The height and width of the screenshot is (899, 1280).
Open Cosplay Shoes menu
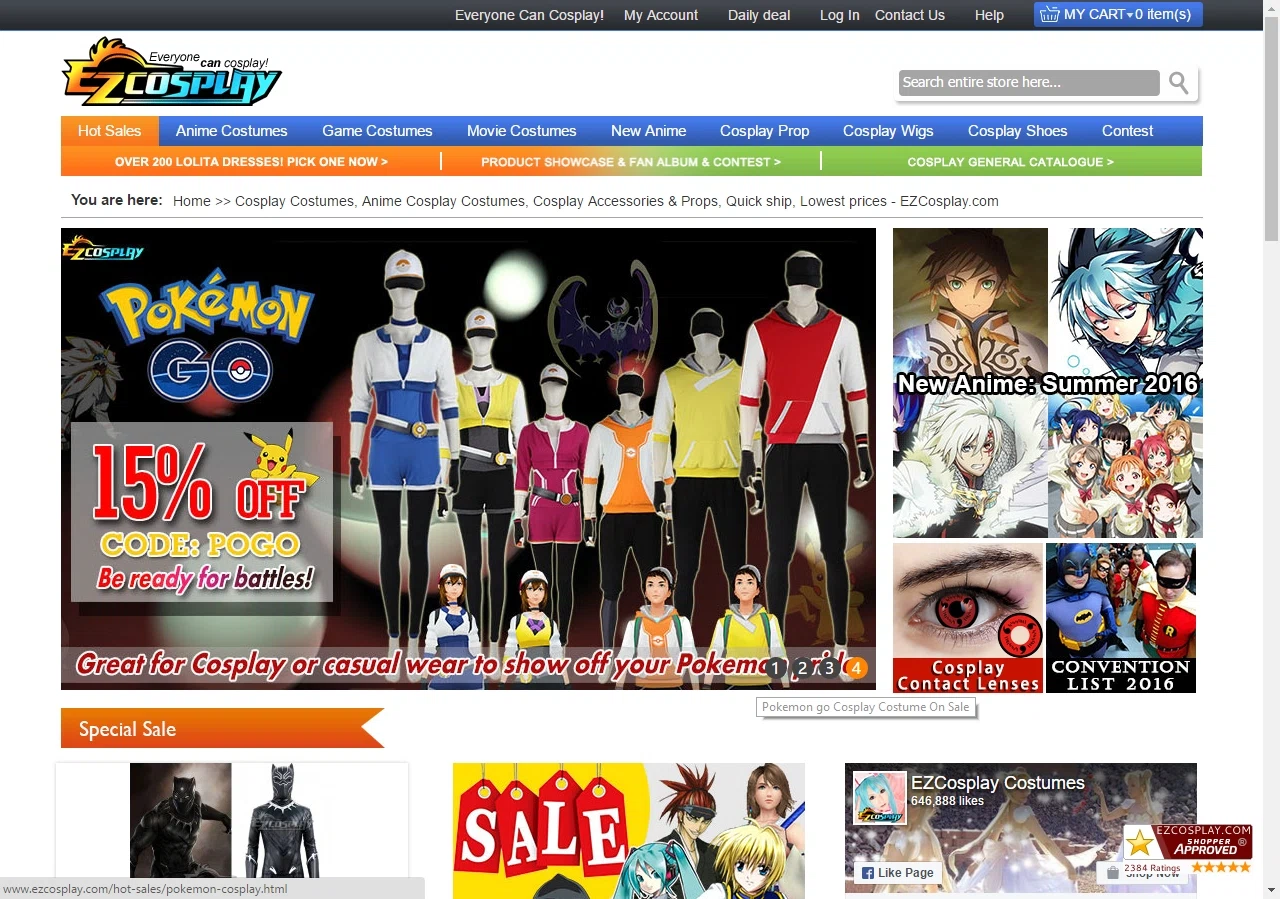pyautogui.click(x=1017, y=131)
